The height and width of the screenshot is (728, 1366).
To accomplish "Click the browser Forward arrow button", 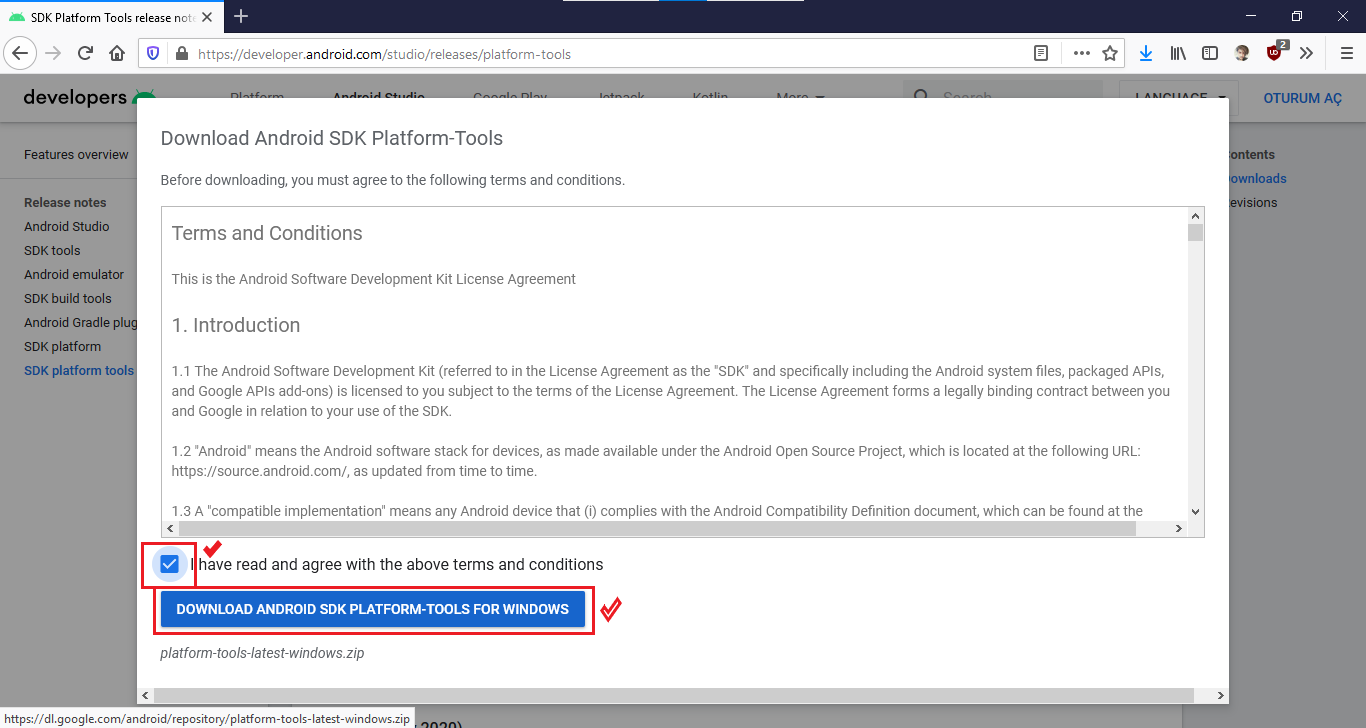I will pyautogui.click(x=53, y=53).
